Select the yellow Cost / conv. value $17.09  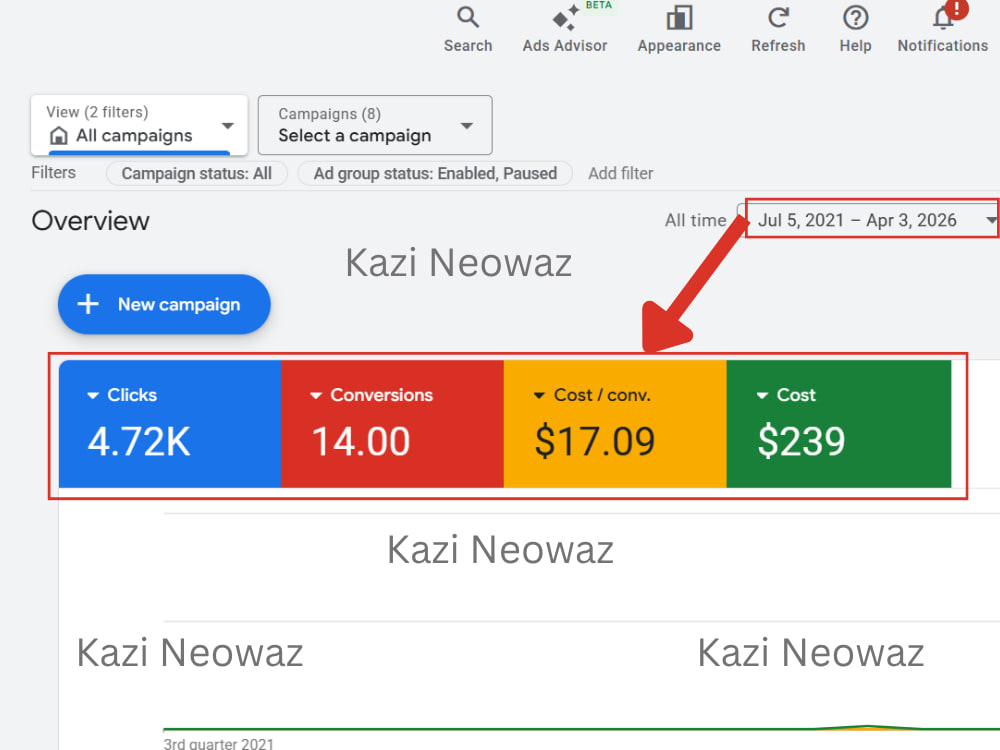tap(594, 441)
